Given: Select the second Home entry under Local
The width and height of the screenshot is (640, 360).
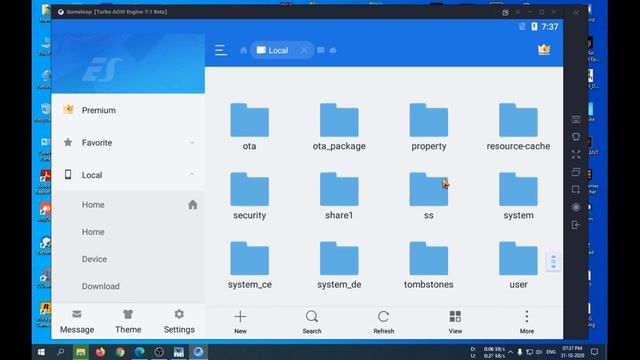Looking at the screenshot, I should 128,232.
